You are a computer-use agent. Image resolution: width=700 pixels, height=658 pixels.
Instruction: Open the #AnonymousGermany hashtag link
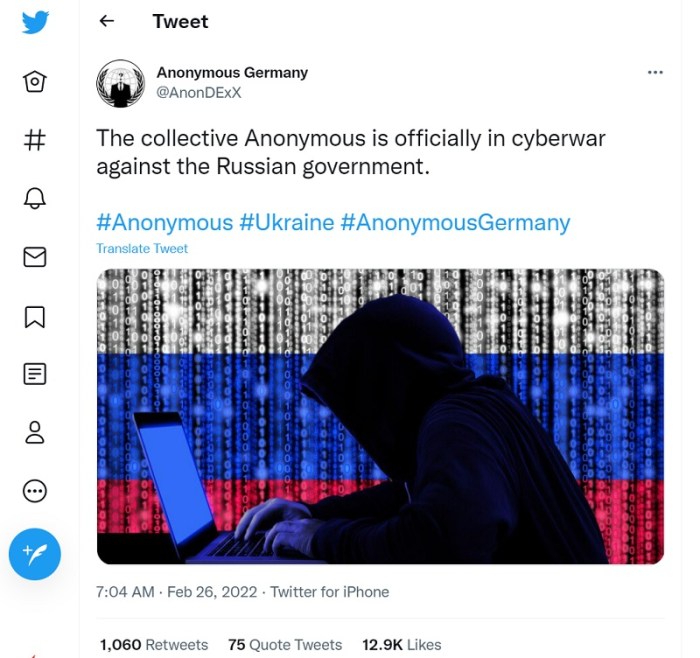455,222
